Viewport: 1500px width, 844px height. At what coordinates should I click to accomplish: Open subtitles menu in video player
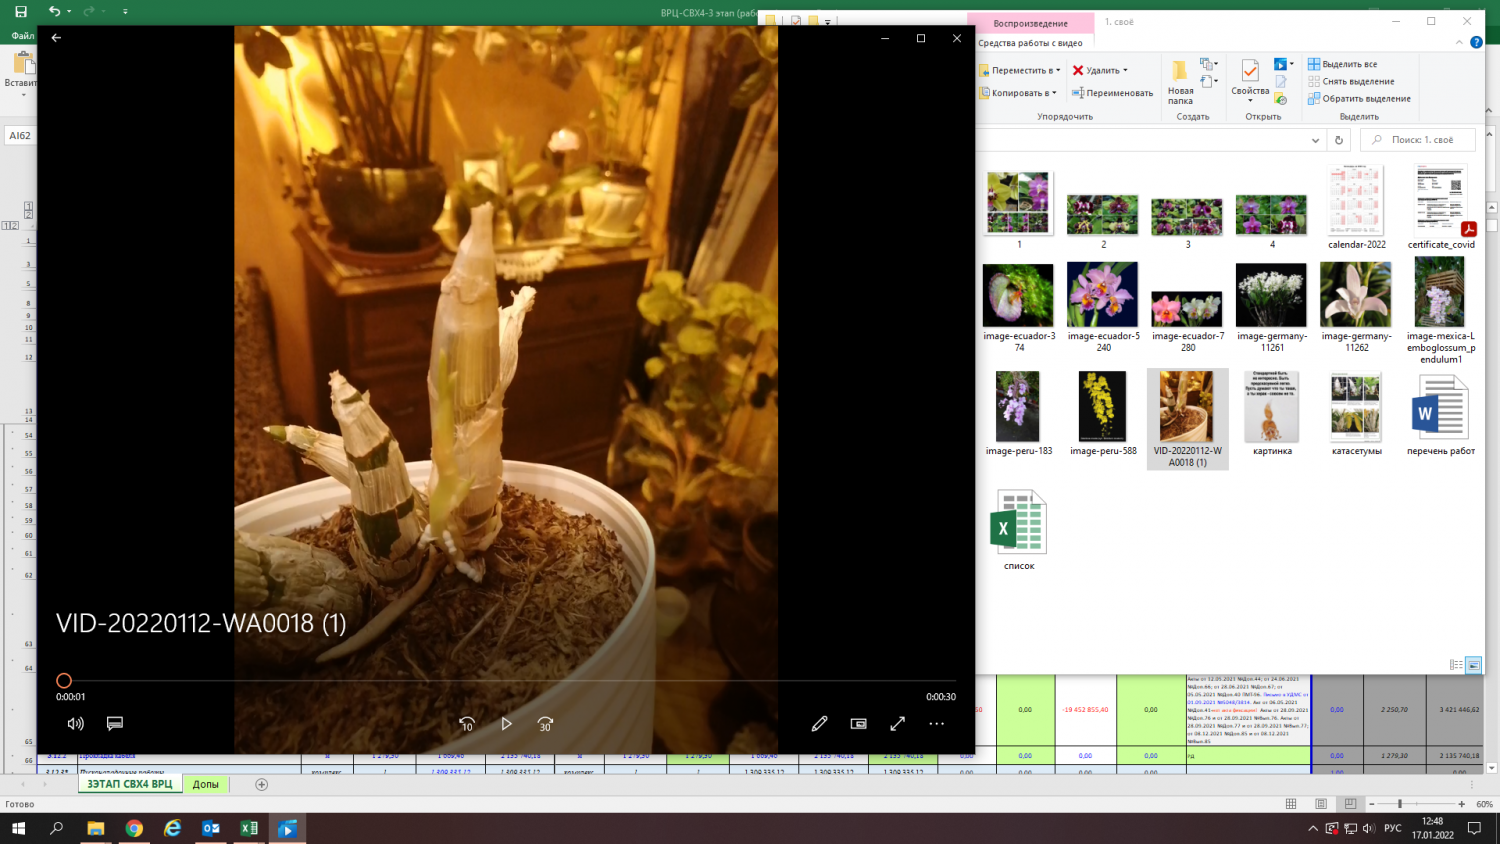click(115, 723)
